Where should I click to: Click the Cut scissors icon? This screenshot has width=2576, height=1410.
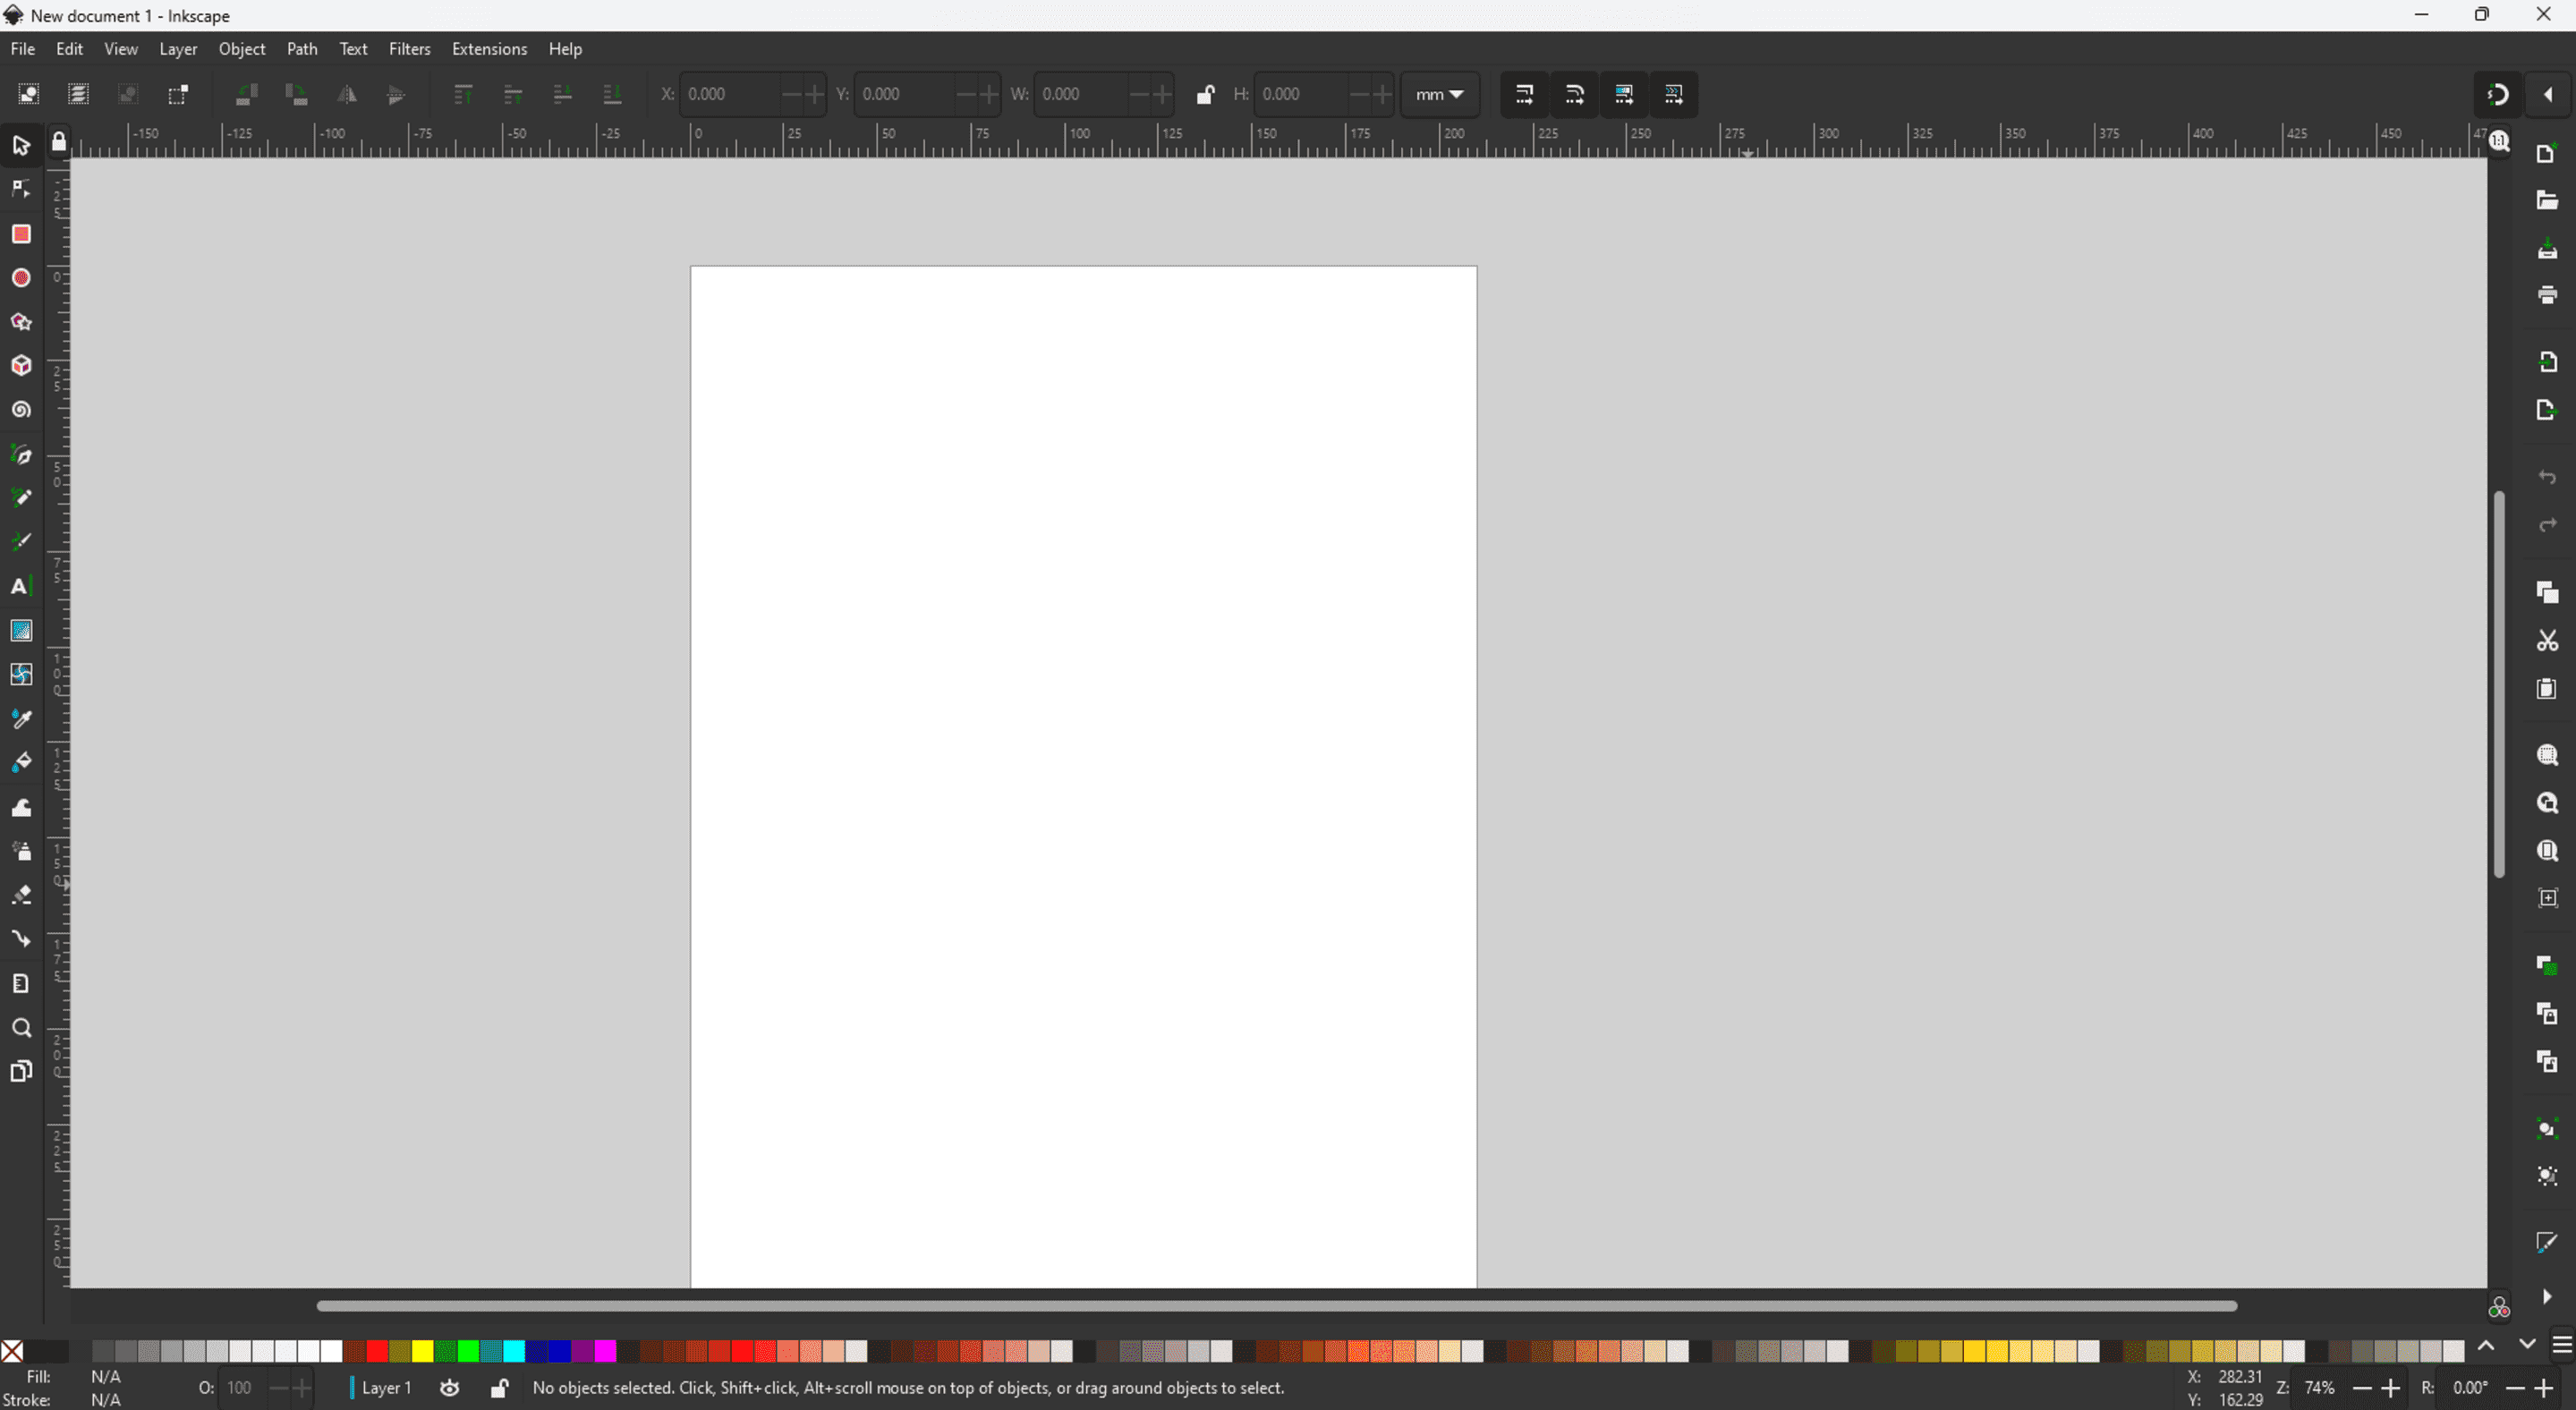coord(2547,641)
